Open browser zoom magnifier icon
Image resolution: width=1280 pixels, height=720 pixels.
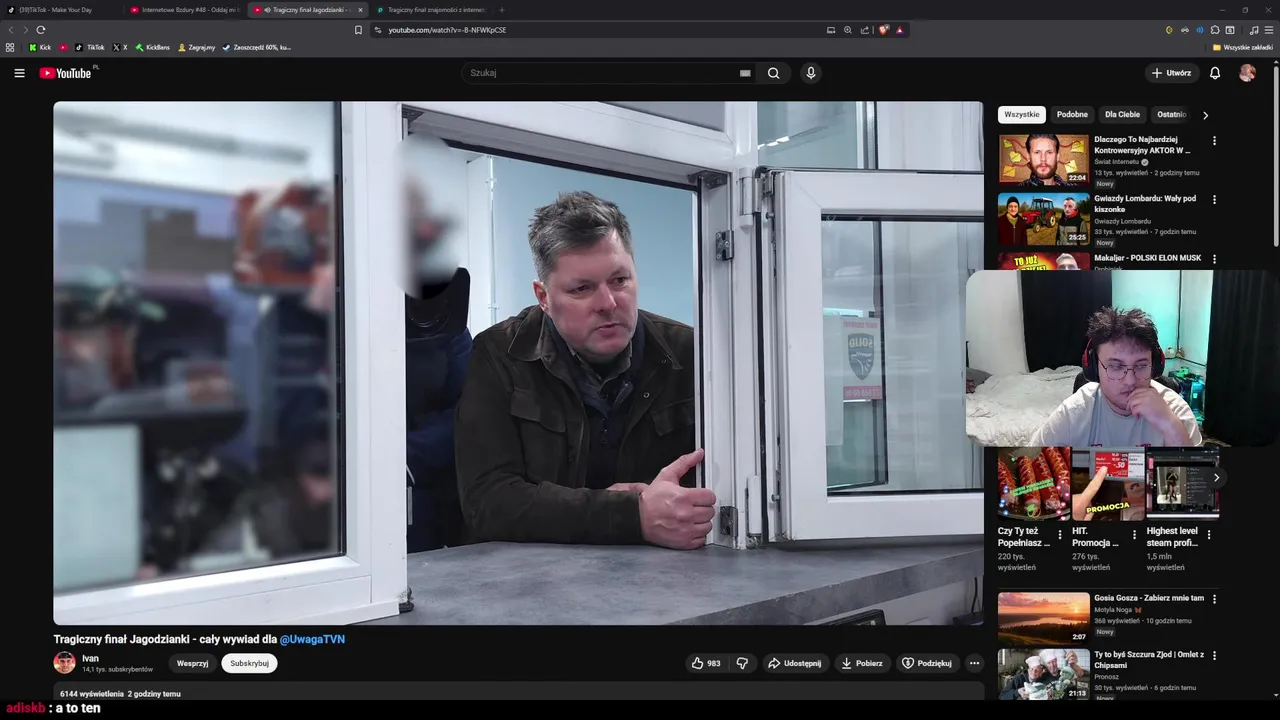(848, 30)
